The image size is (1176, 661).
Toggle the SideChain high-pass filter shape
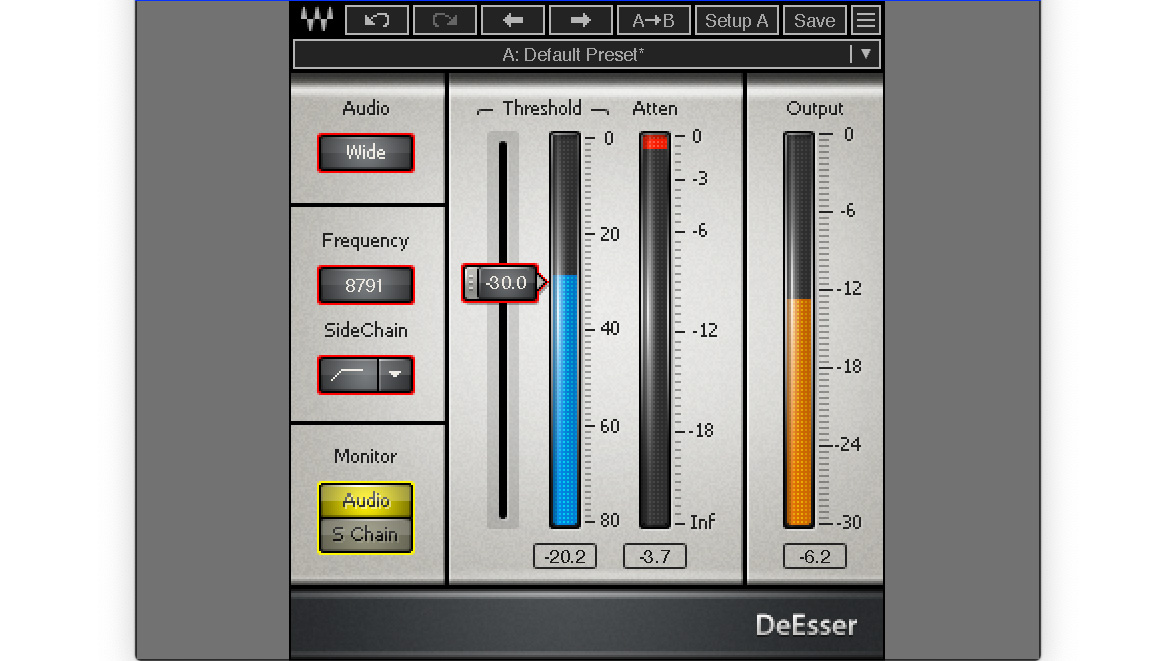(348, 374)
